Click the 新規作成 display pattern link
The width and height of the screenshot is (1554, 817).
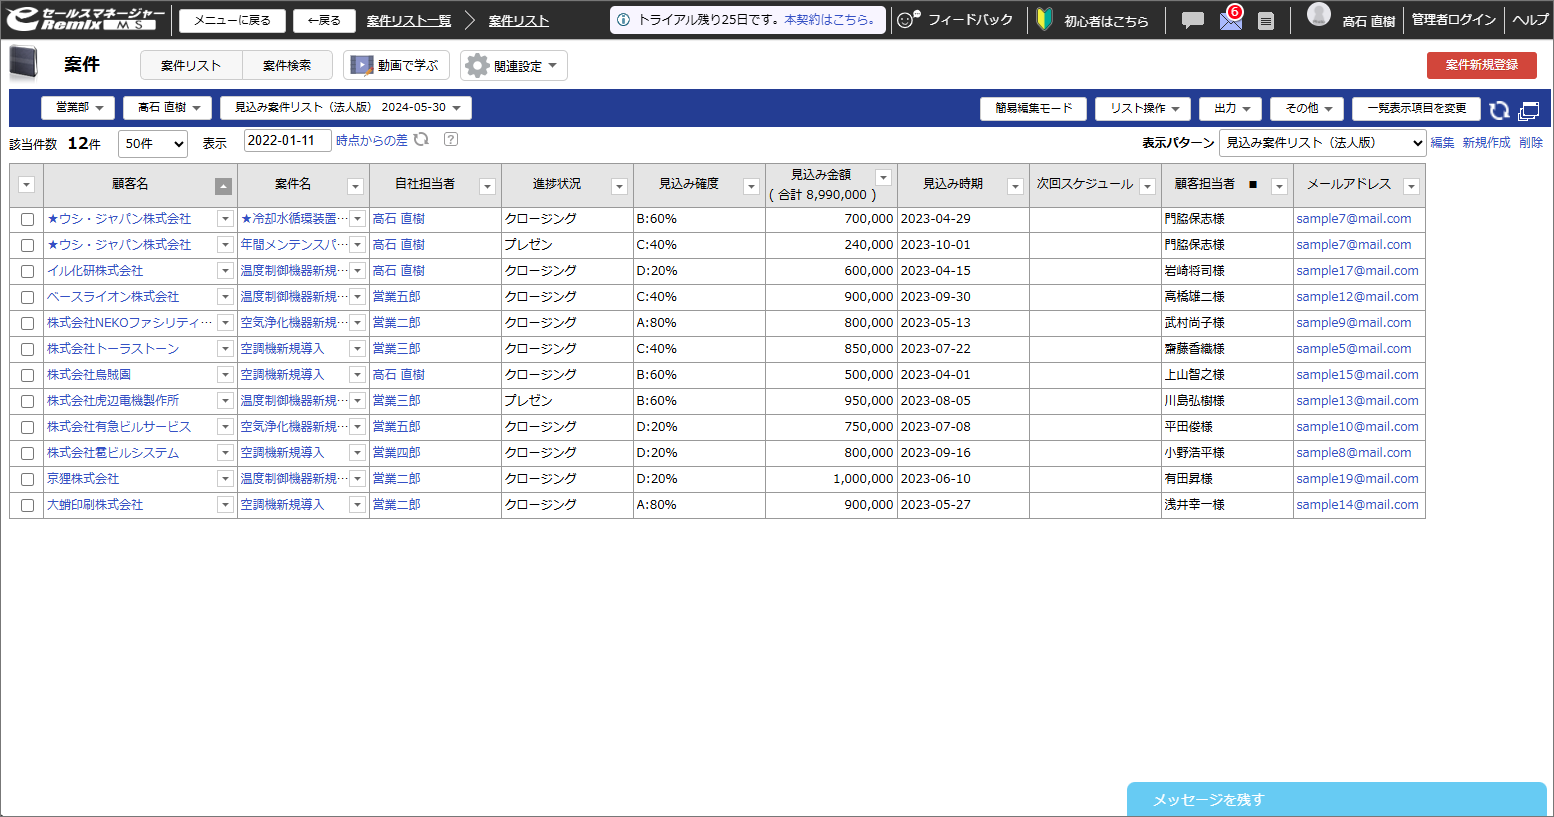(x=1486, y=143)
